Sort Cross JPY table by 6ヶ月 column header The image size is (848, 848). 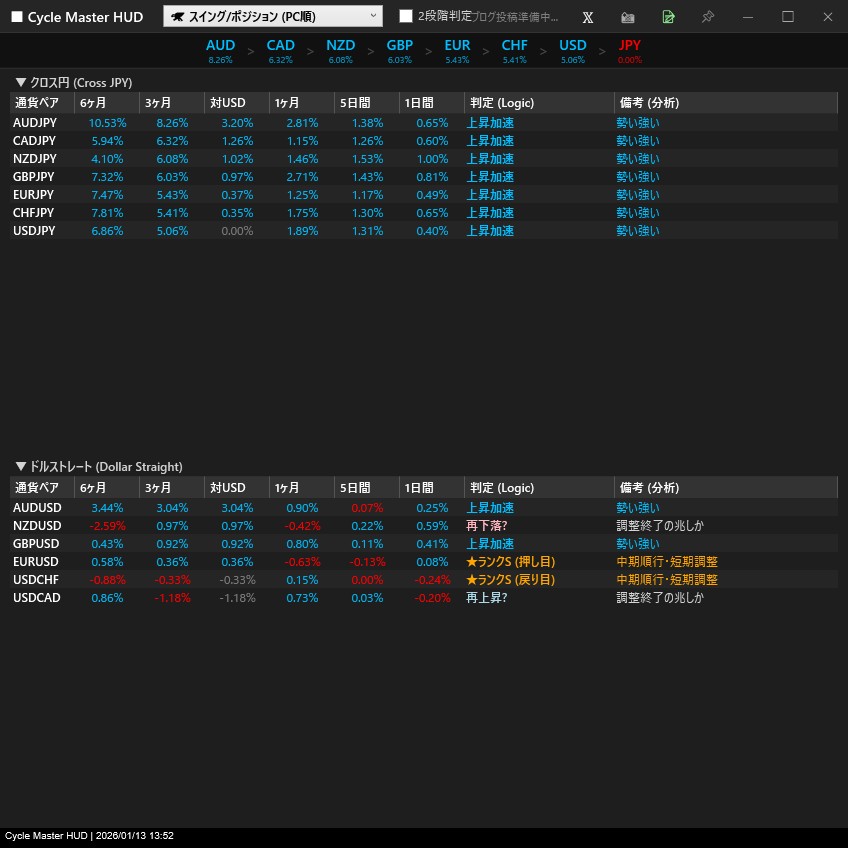coord(93,103)
